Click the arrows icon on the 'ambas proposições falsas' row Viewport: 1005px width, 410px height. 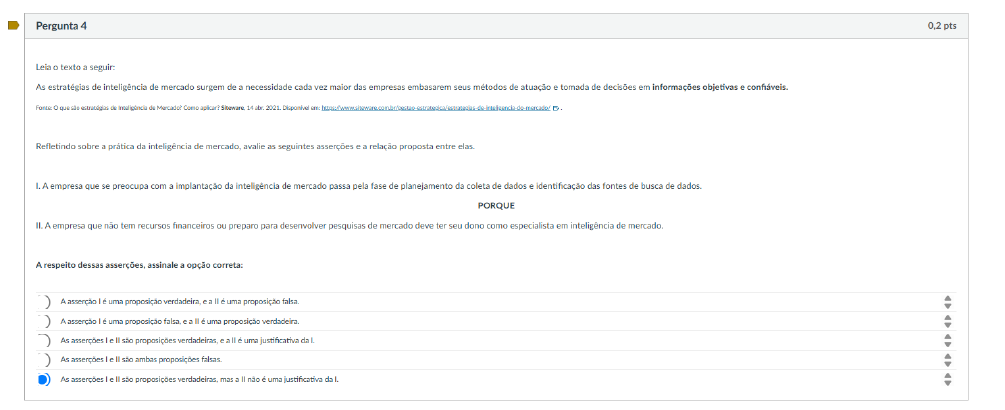pyautogui.click(x=948, y=359)
